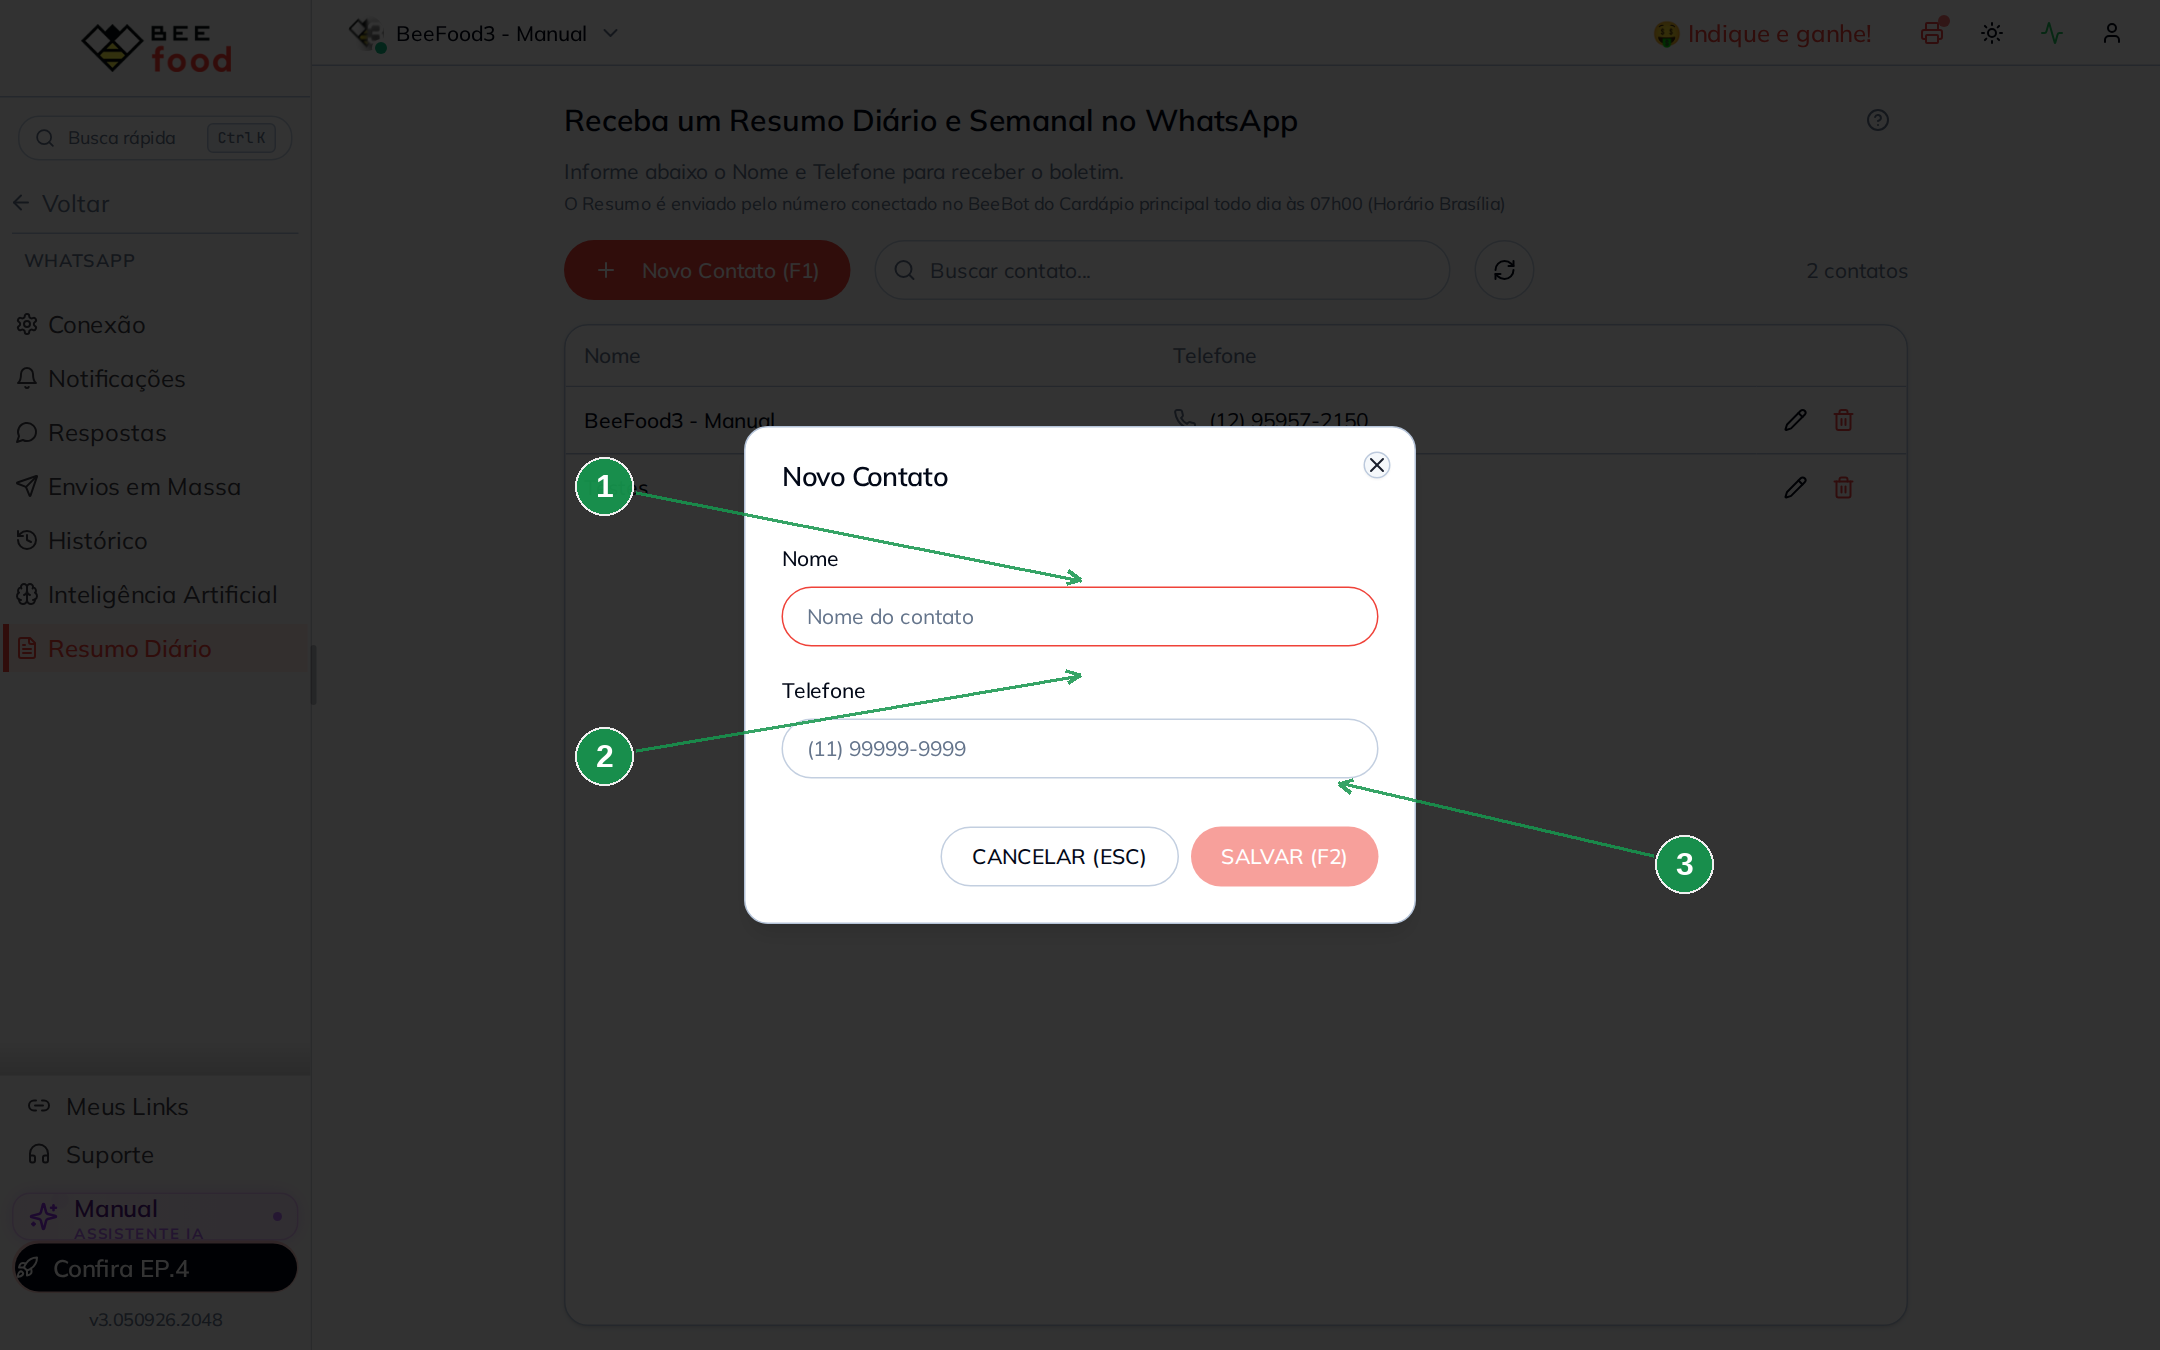This screenshot has height=1350, width=2160.
Task: Click the Nome column header
Action: (x=612, y=356)
